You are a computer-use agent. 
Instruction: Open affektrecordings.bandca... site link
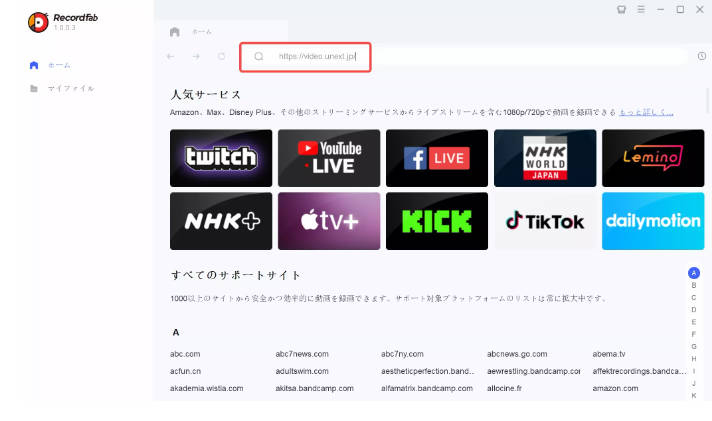(639, 371)
